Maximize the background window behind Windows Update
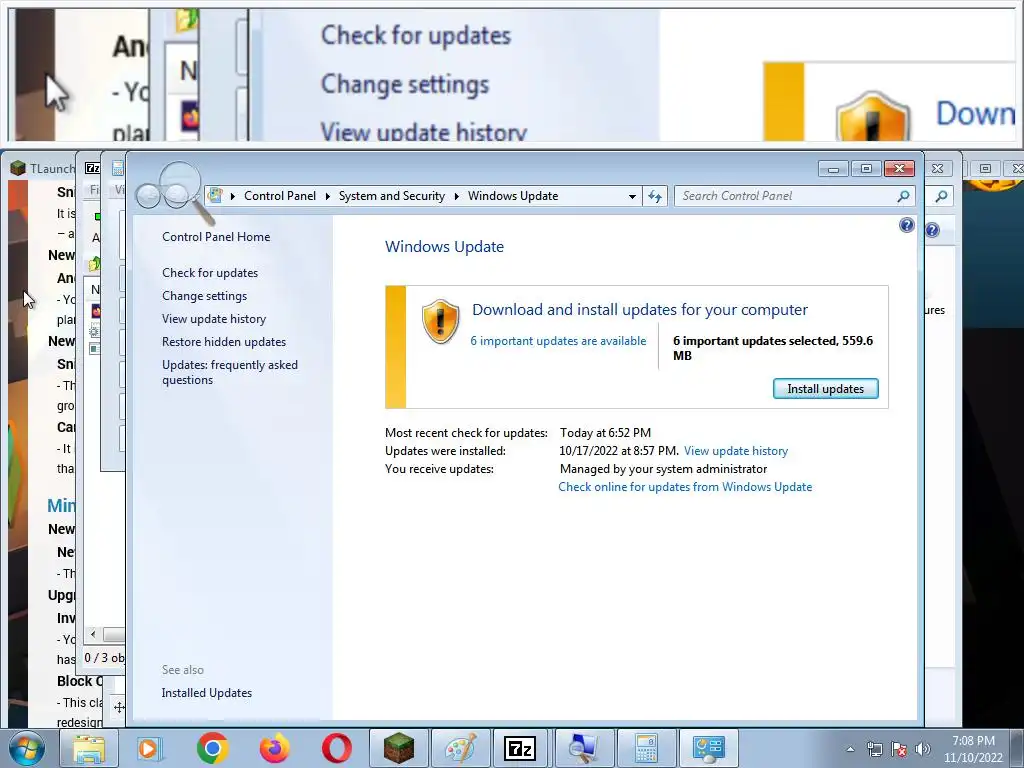The image size is (1024, 768). click(x=985, y=168)
